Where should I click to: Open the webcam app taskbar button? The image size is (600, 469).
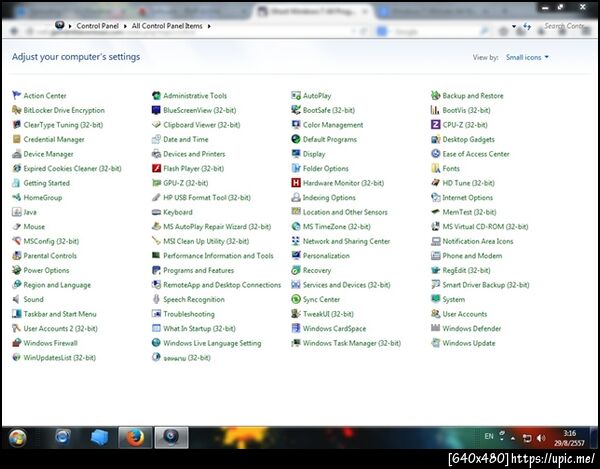[171, 437]
